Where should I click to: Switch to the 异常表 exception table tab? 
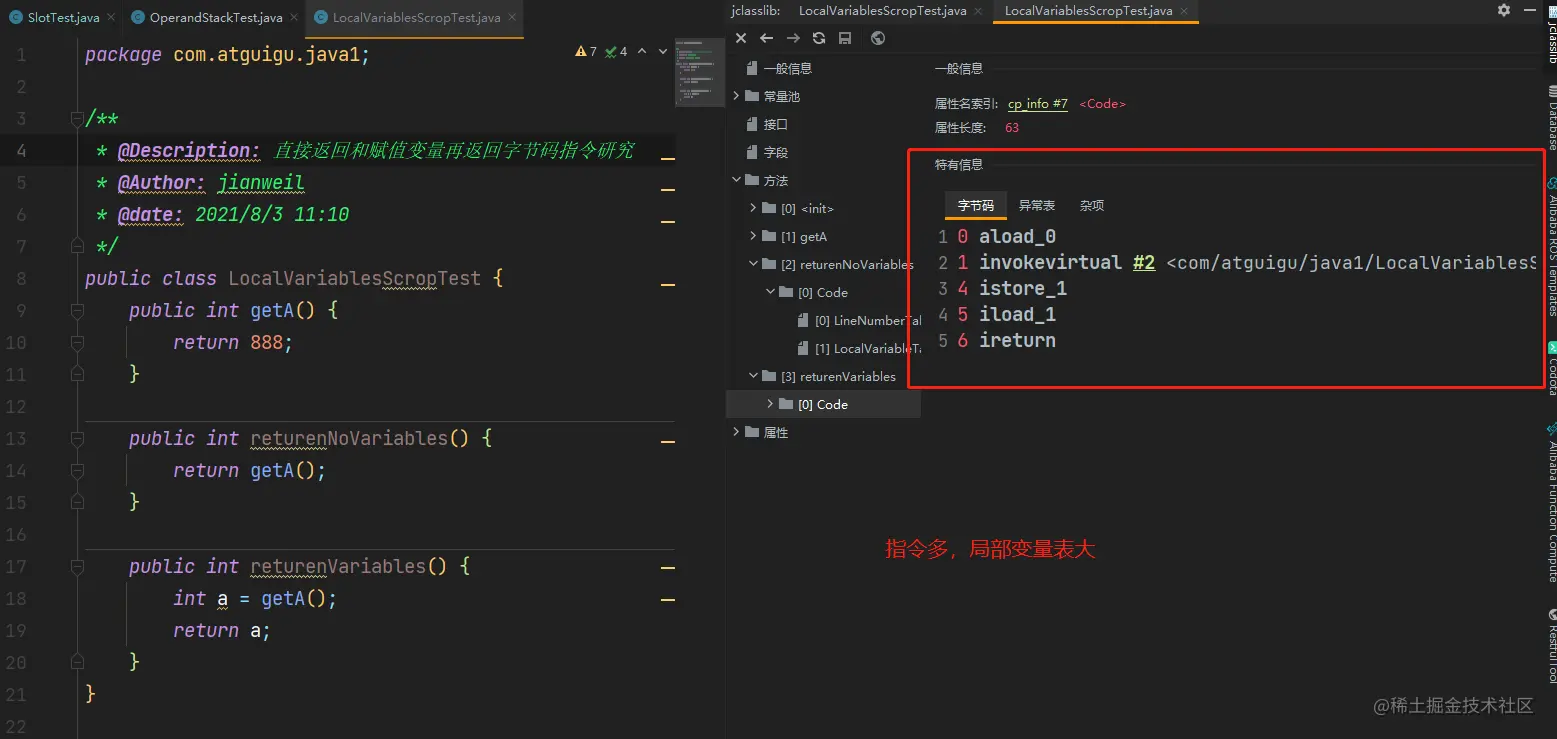click(1036, 205)
